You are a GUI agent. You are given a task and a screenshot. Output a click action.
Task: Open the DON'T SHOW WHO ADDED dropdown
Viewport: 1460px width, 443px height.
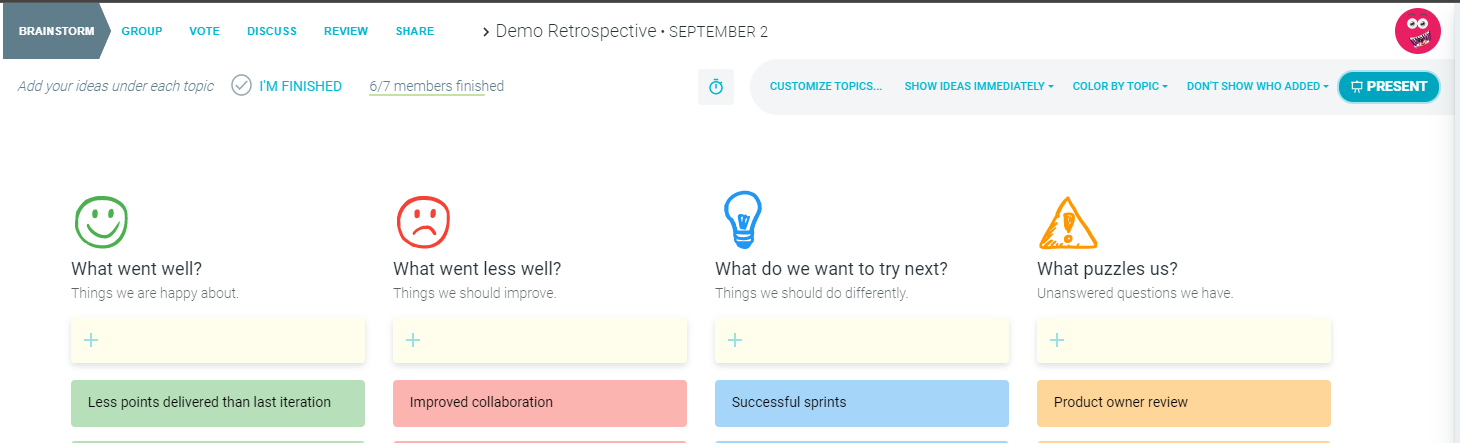[x=1257, y=86]
